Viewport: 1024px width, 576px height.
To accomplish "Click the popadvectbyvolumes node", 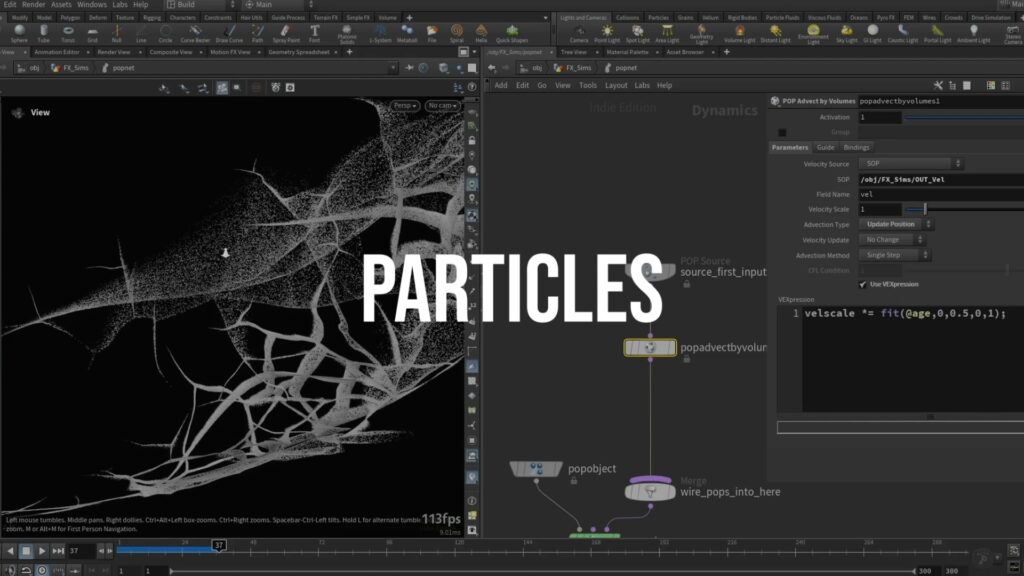I will [650, 347].
